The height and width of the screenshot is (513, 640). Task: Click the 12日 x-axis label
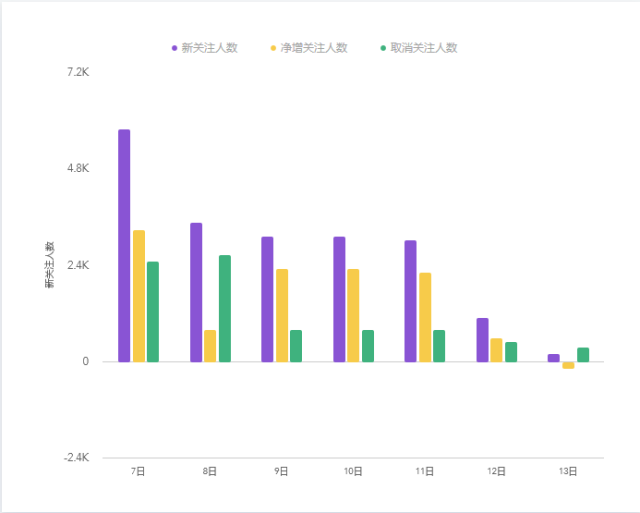[496, 471]
